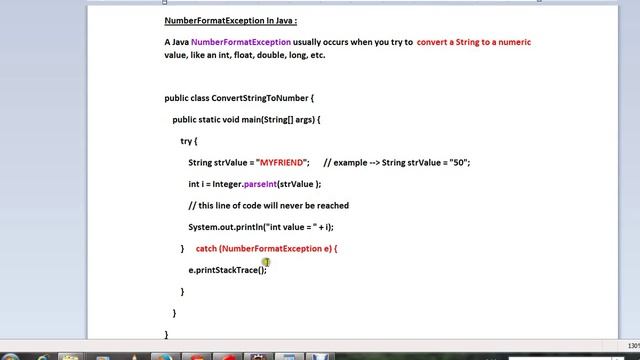Click the purple 'parseInt' method name

coord(260,184)
